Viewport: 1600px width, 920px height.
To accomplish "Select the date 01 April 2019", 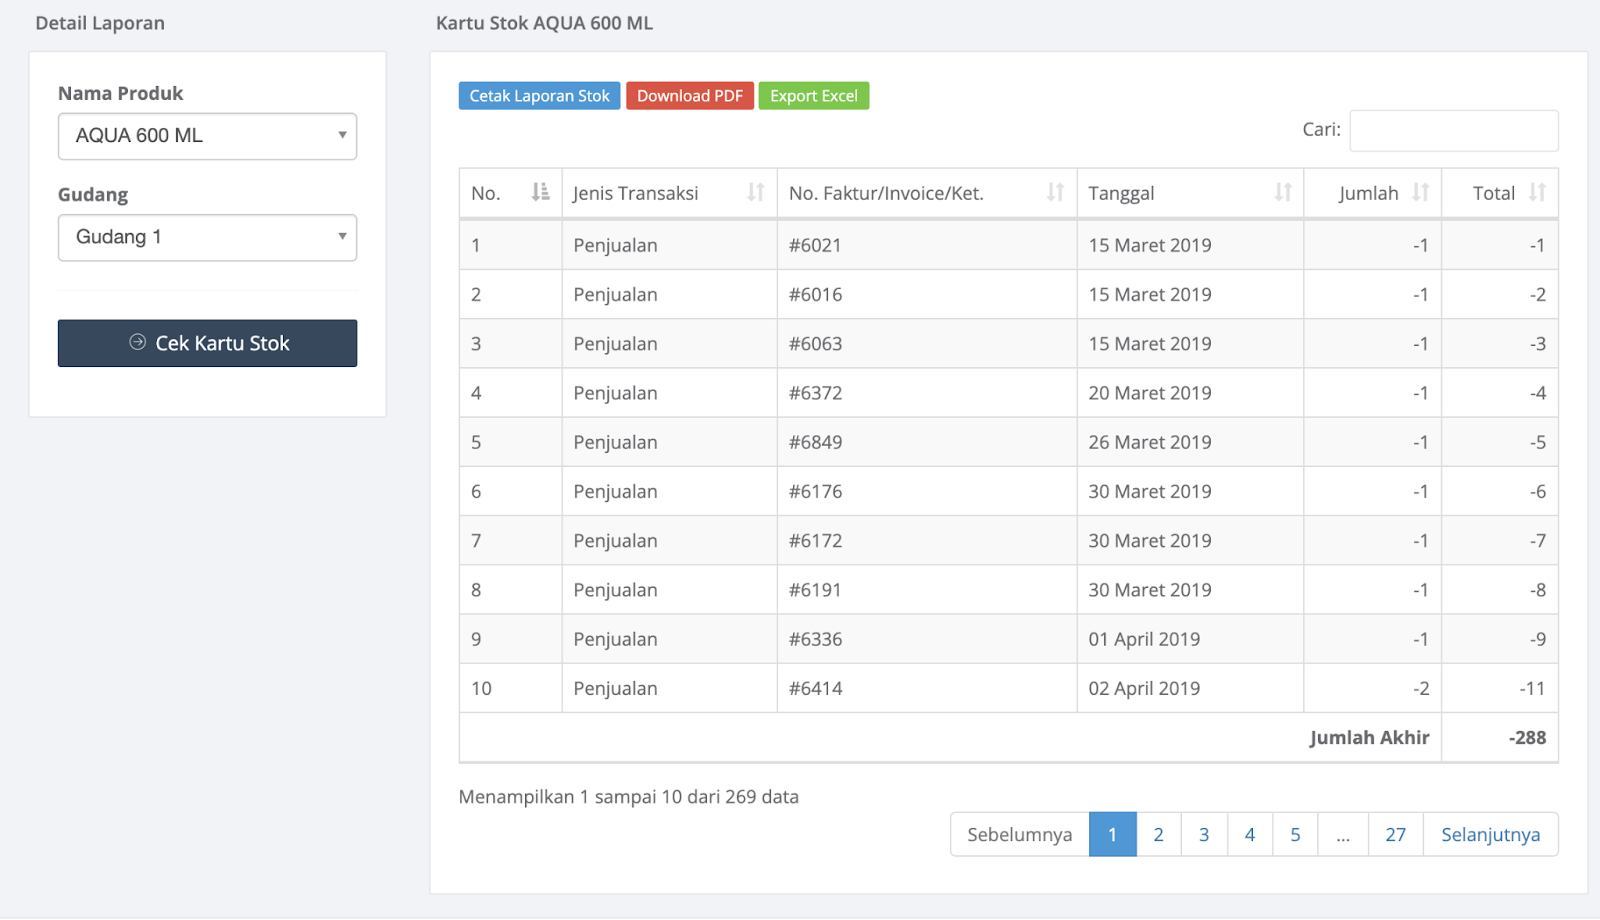I will point(1144,639).
